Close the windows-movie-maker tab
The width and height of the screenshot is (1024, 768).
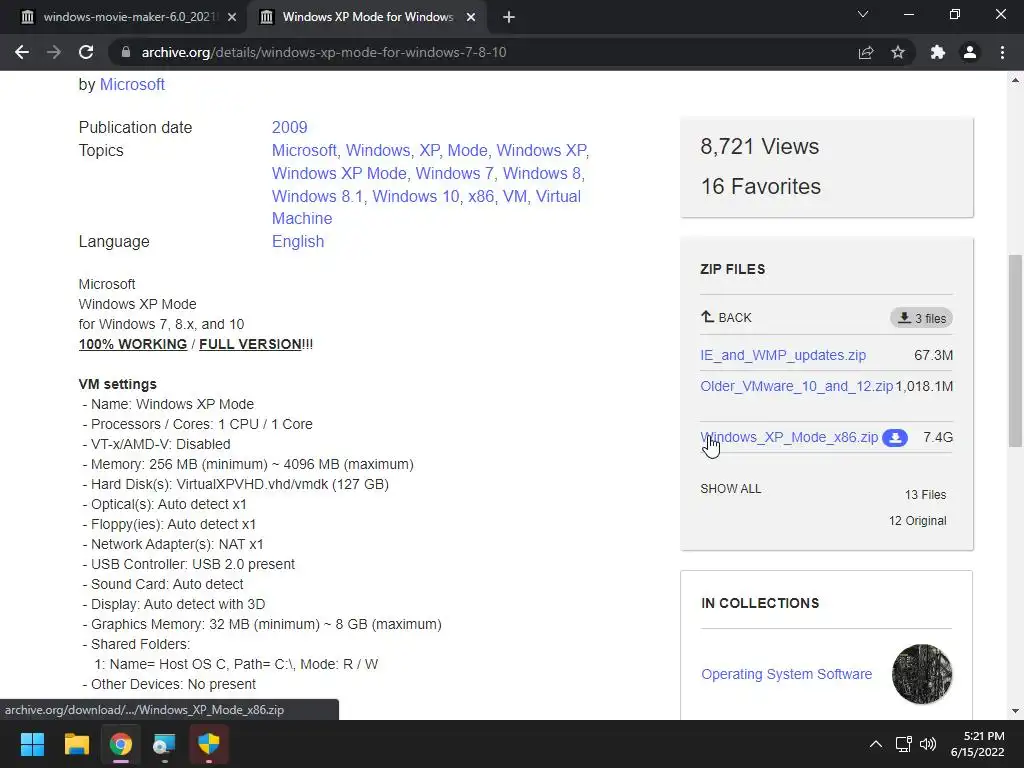click(232, 17)
